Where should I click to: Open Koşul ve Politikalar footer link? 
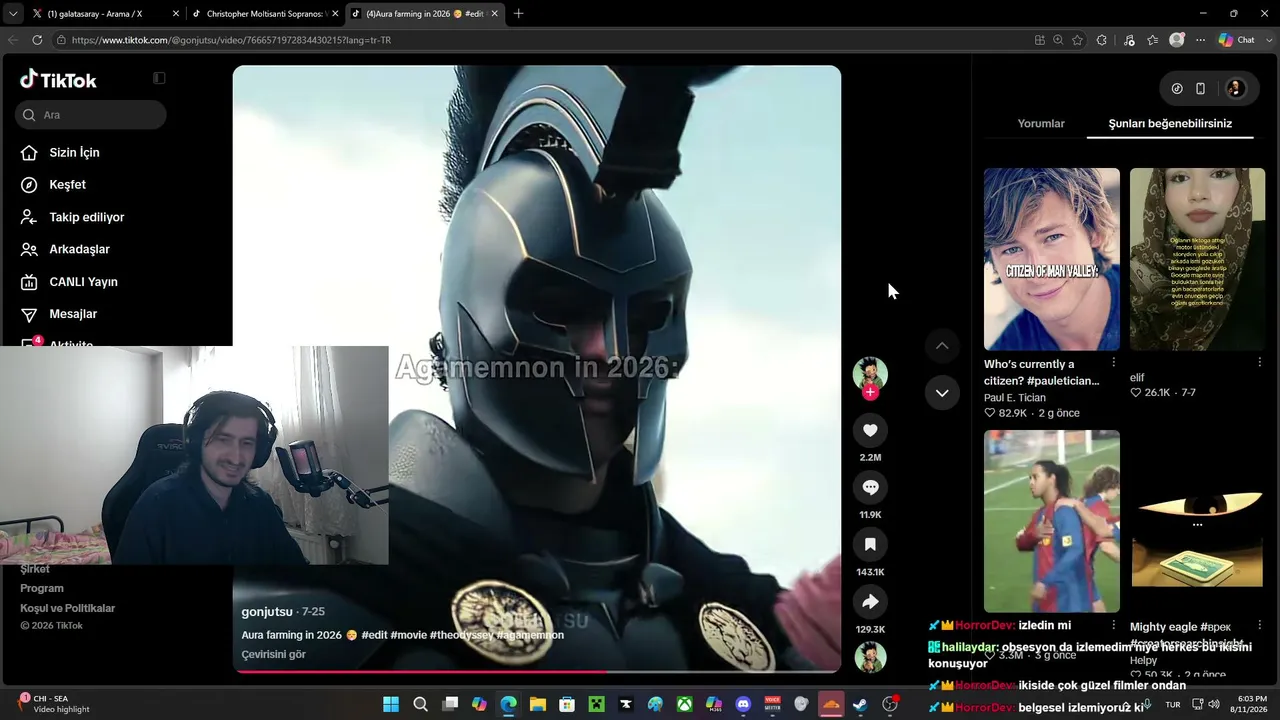(68, 608)
